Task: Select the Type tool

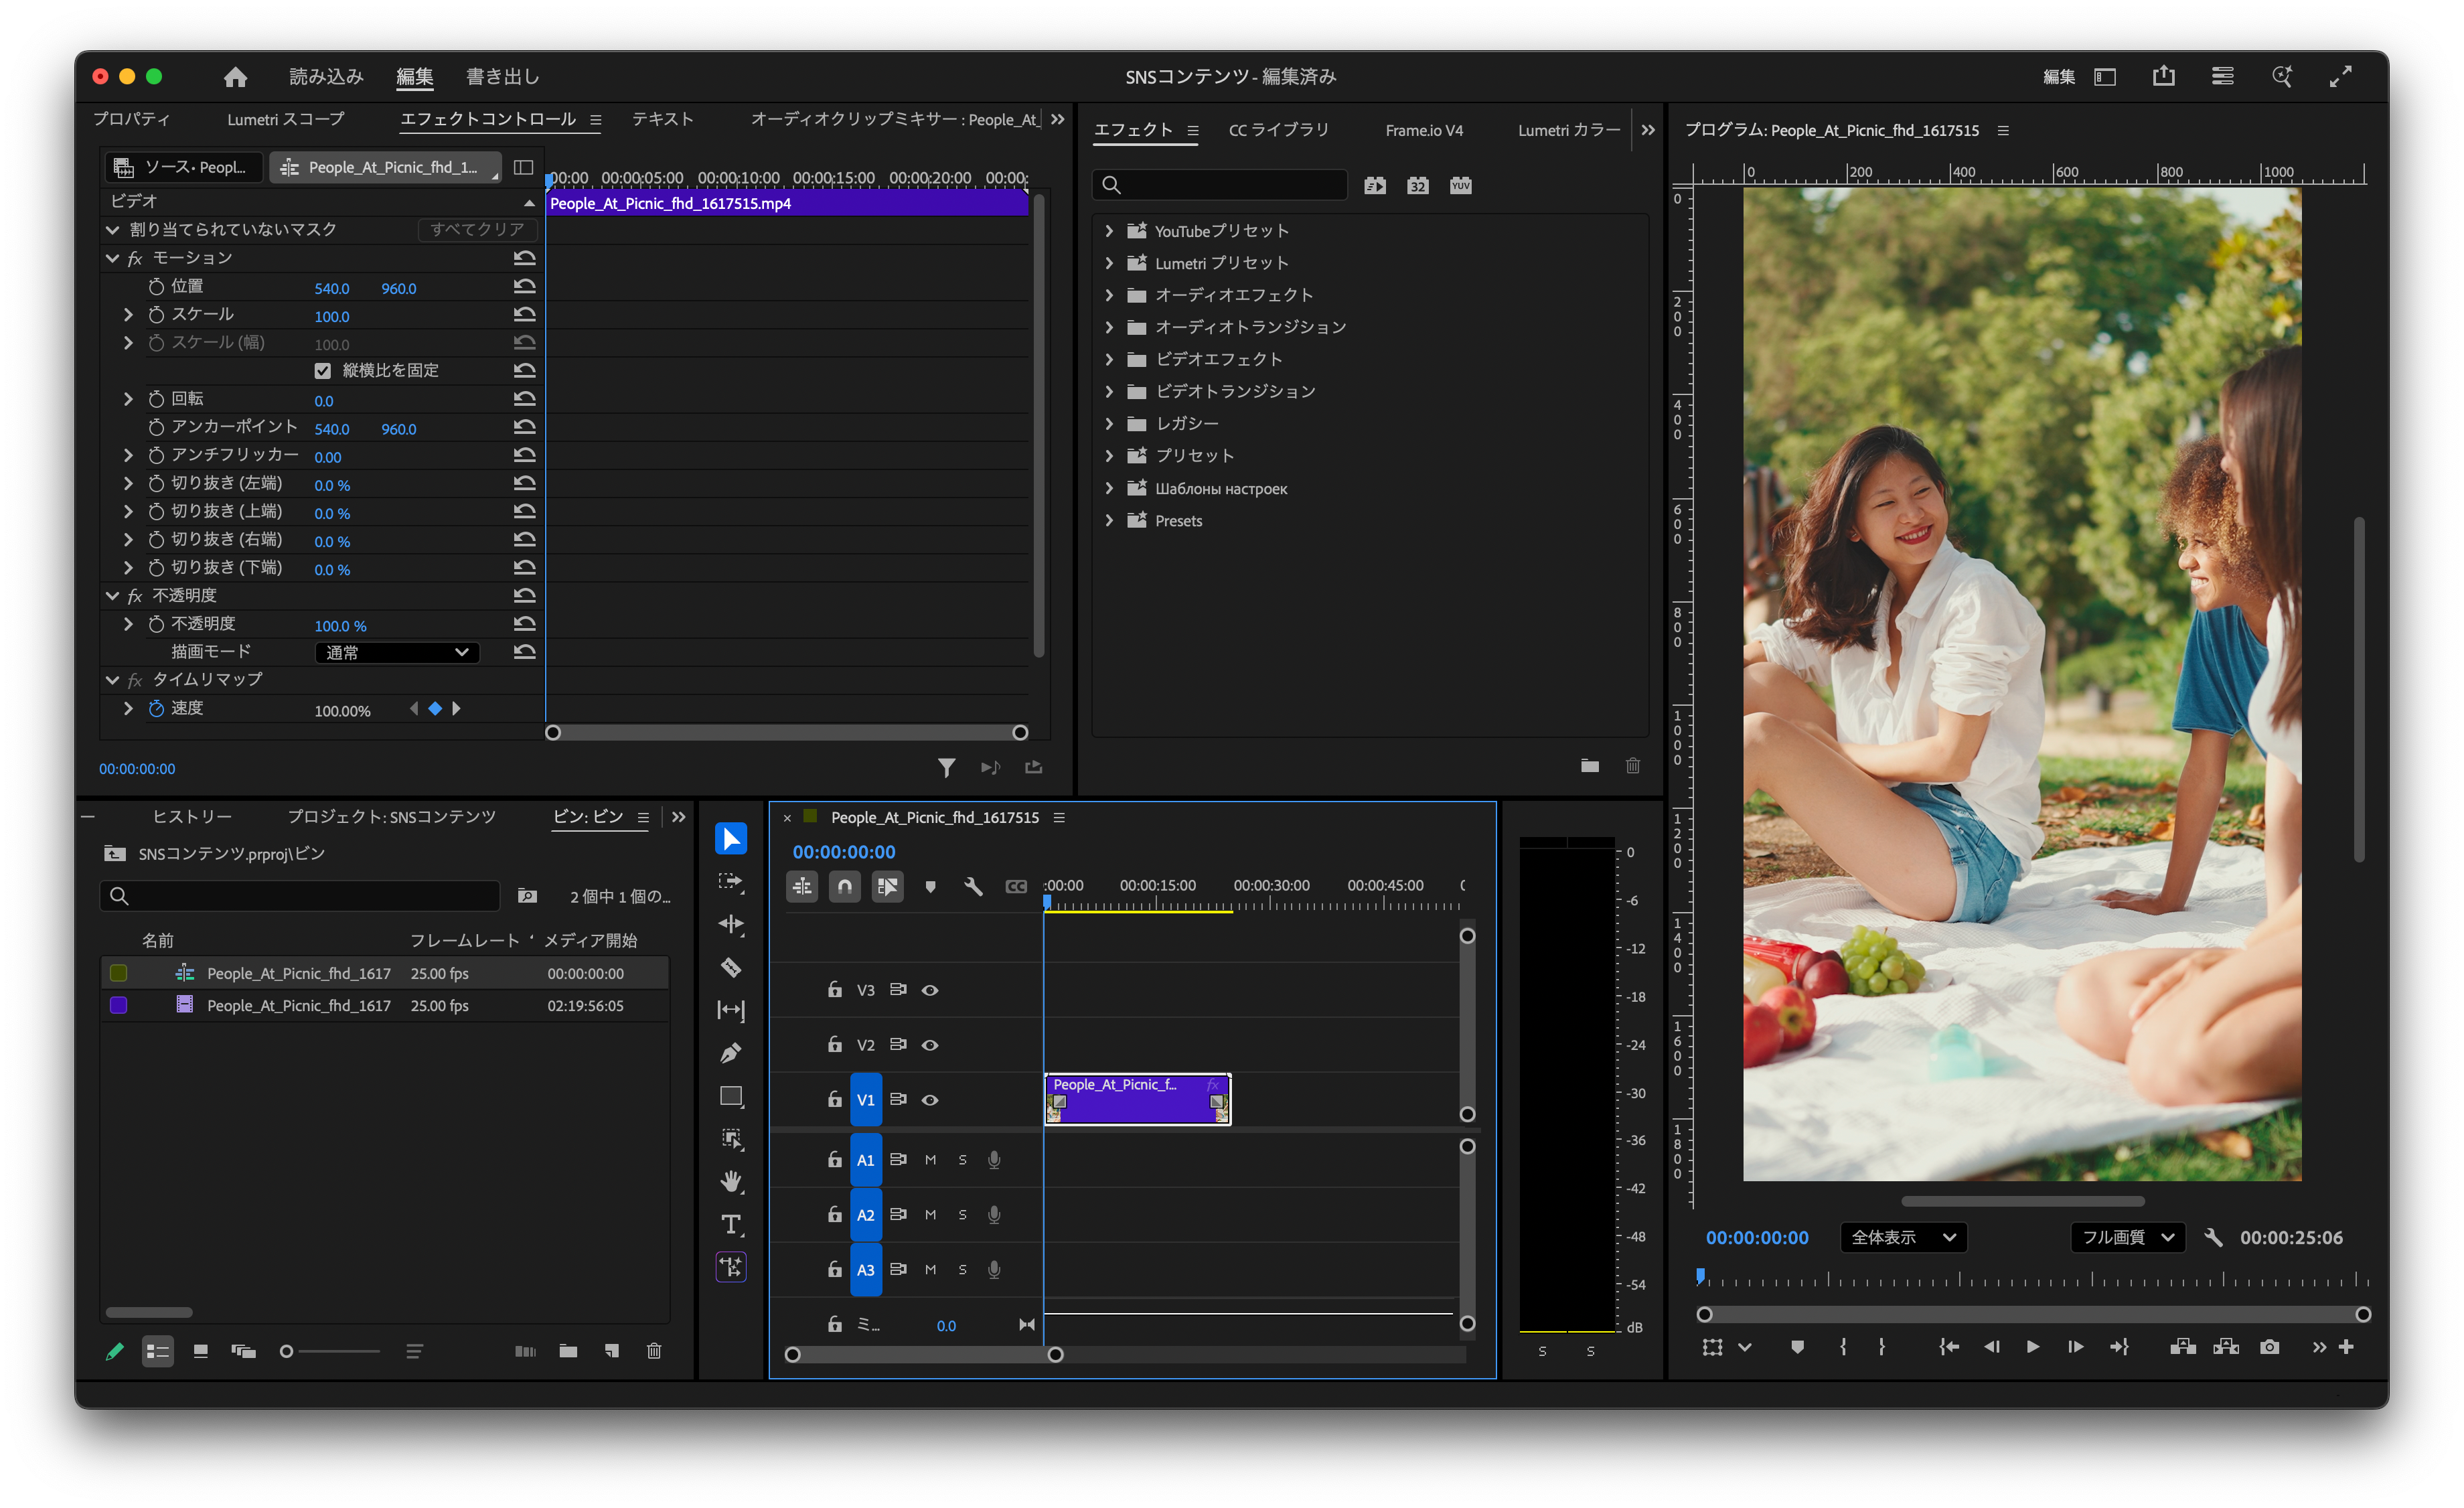Action: click(x=731, y=1224)
